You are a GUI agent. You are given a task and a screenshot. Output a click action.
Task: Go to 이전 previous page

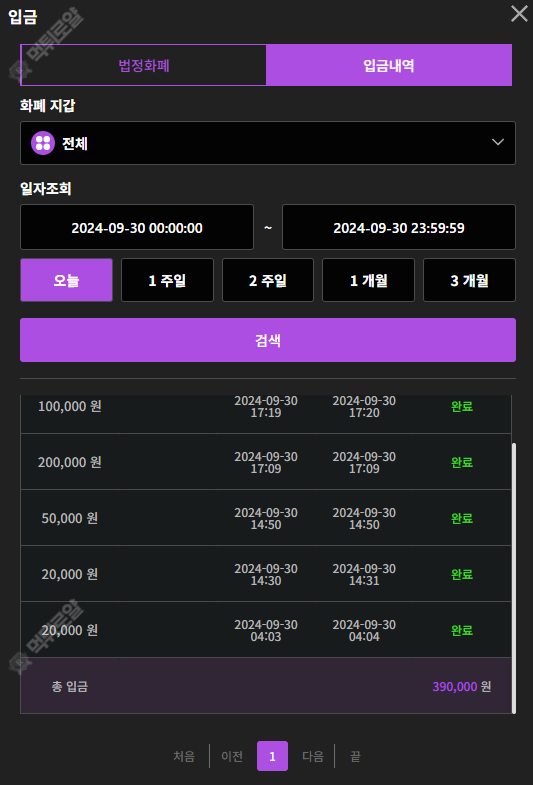pyautogui.click(x=232, y=756)
